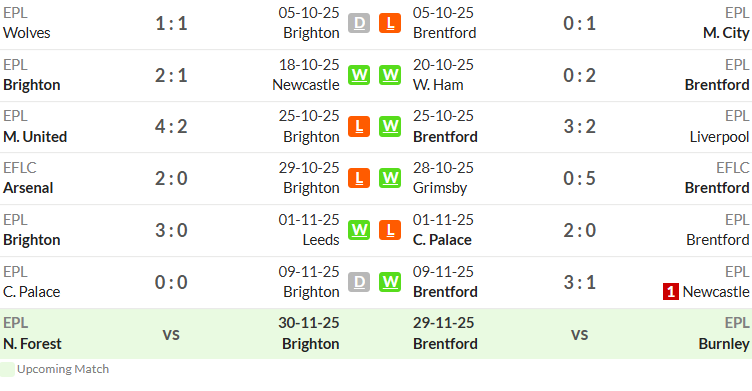
Task: Open the Brentford 3:2 Liverpool score
Action: (579, 127)
